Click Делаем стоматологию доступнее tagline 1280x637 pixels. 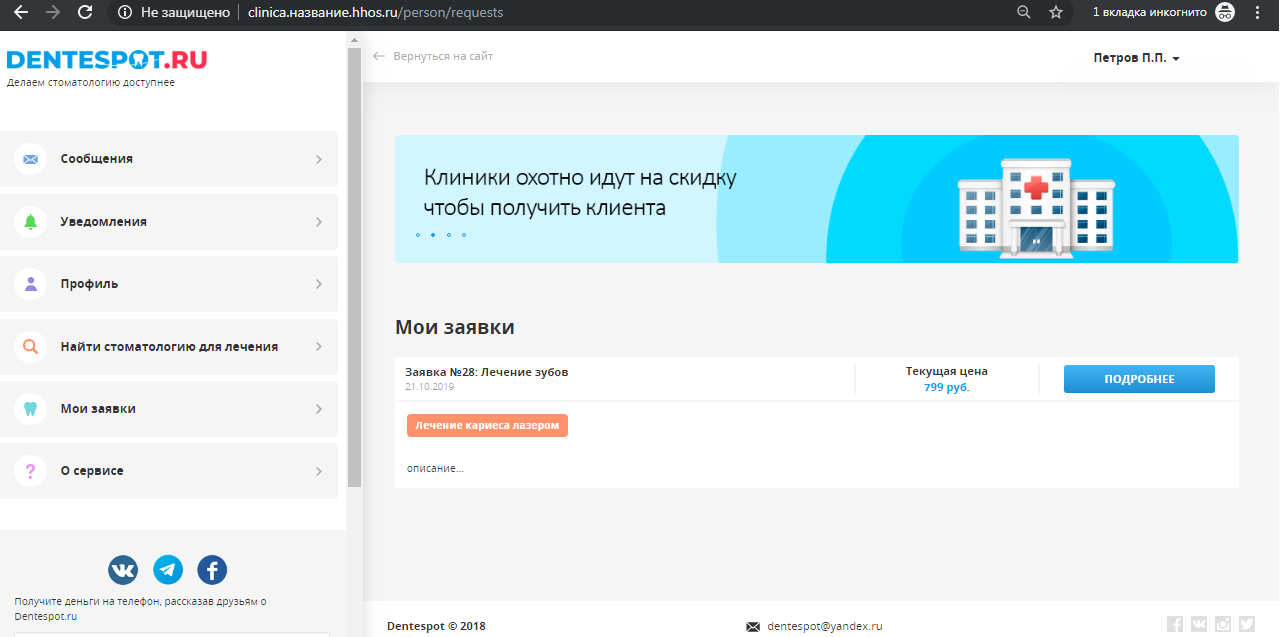click(x=91, y=83)
